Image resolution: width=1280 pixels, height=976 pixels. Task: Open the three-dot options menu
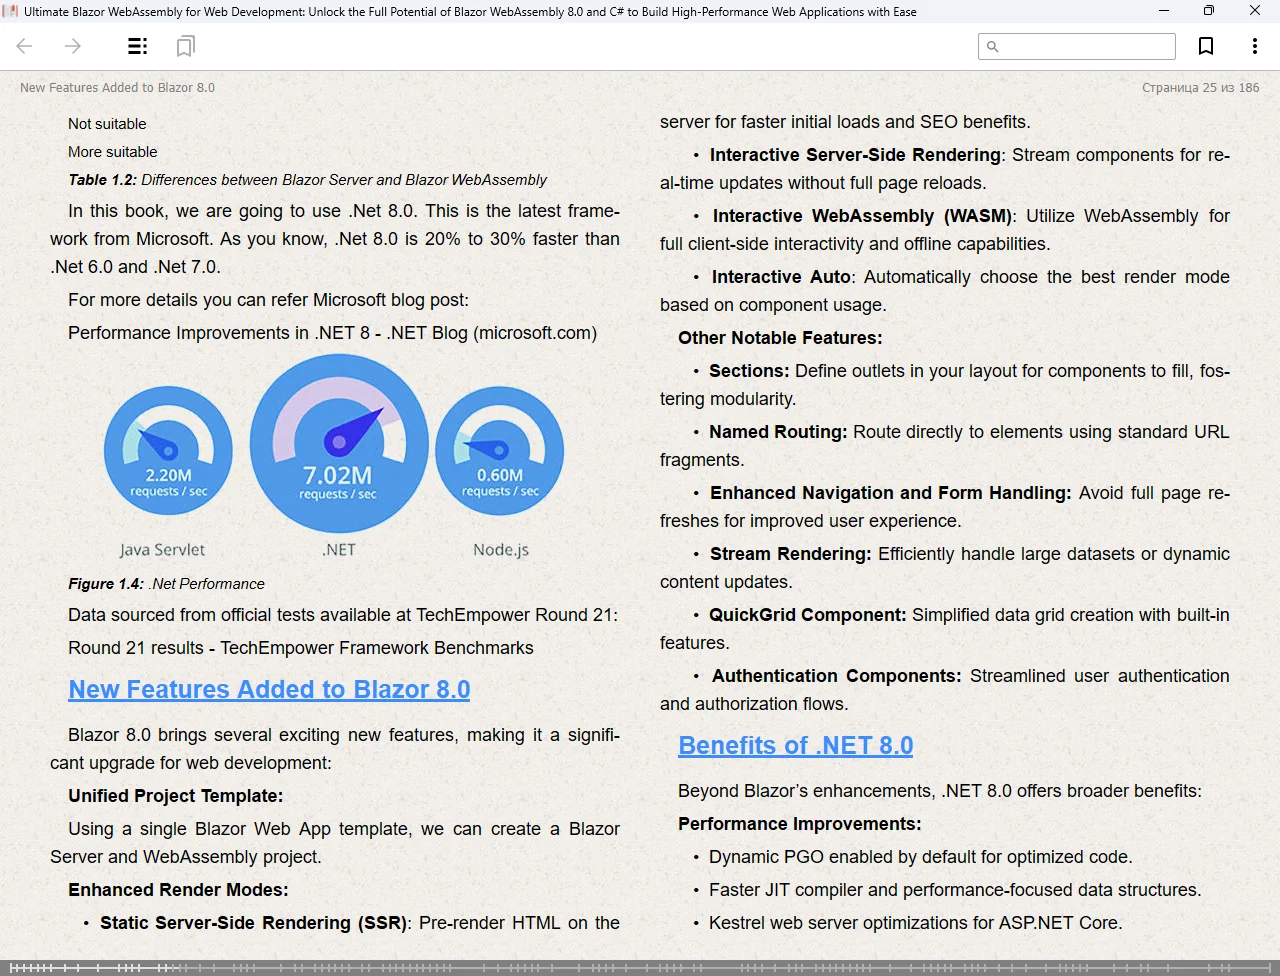click(1254, 46)
